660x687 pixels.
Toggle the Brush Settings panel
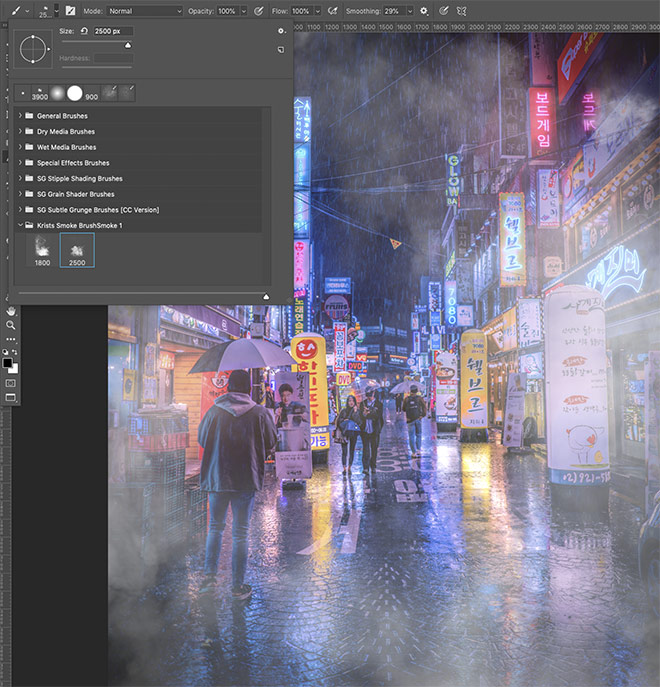click(x=70, y=11)
